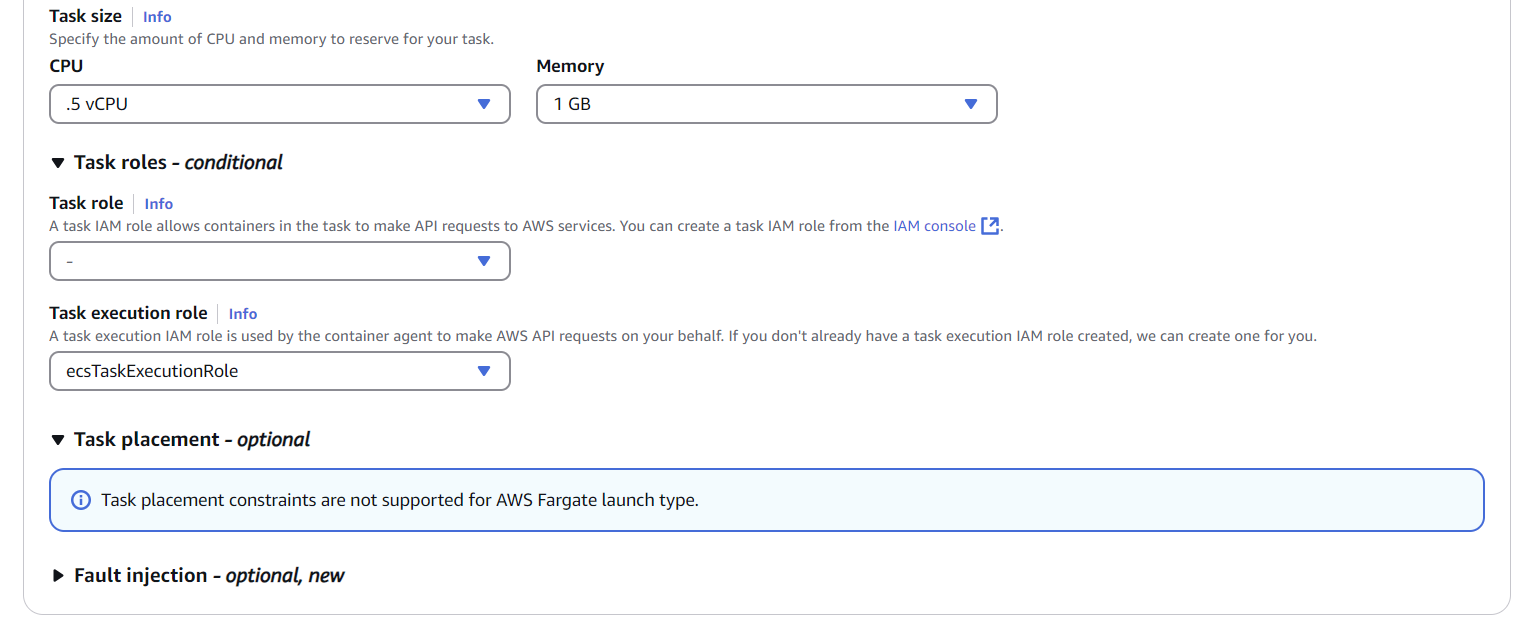The height and width of the screenshot is (620, 1536).
Task: Click the arrow icon in the CPU selector
Action: click(484, 104)
